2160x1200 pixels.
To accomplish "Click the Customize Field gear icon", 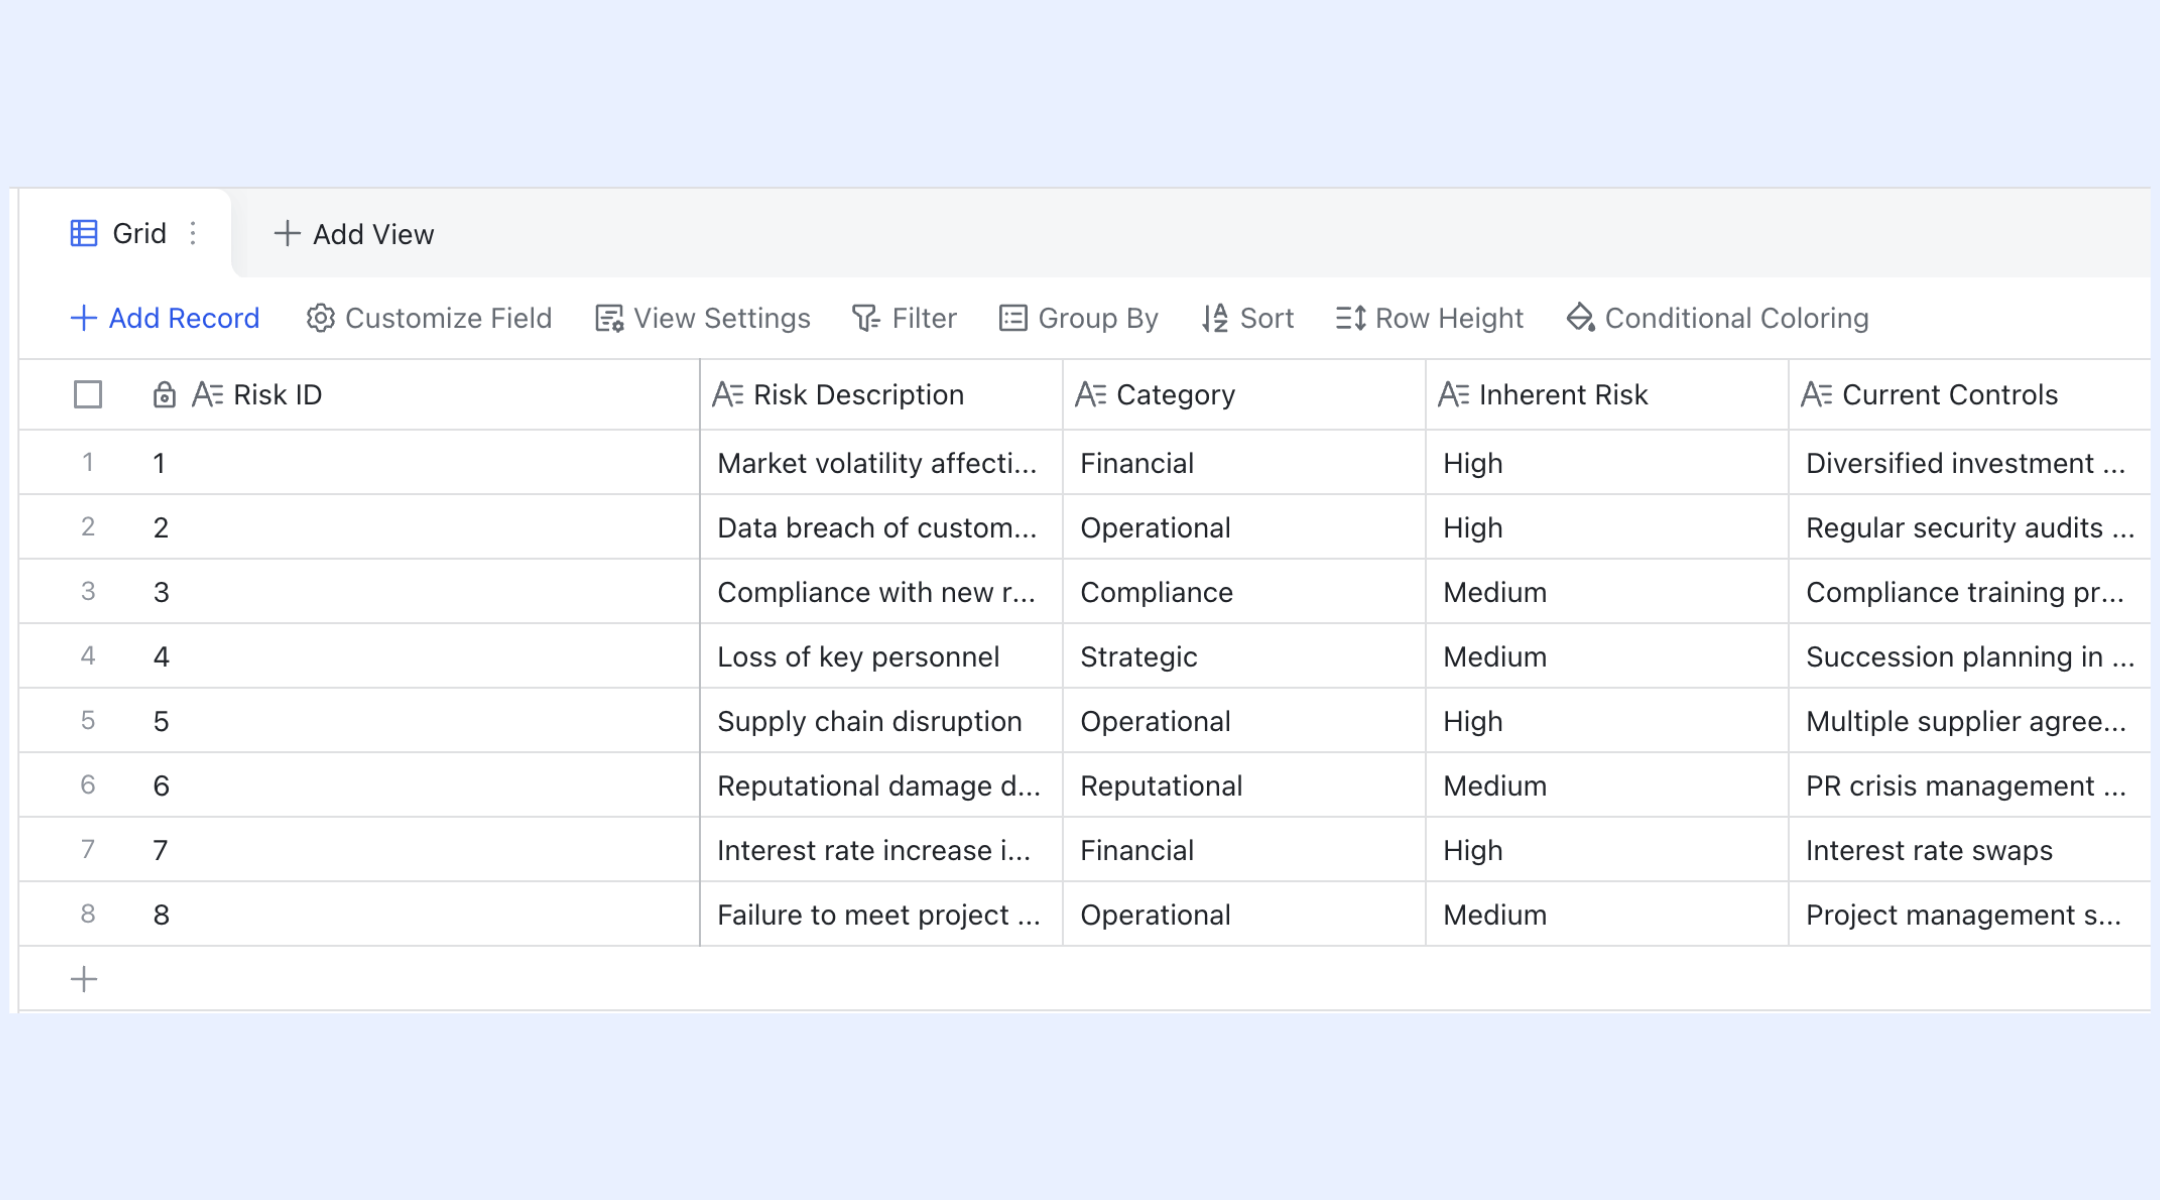I will [320, 318].
